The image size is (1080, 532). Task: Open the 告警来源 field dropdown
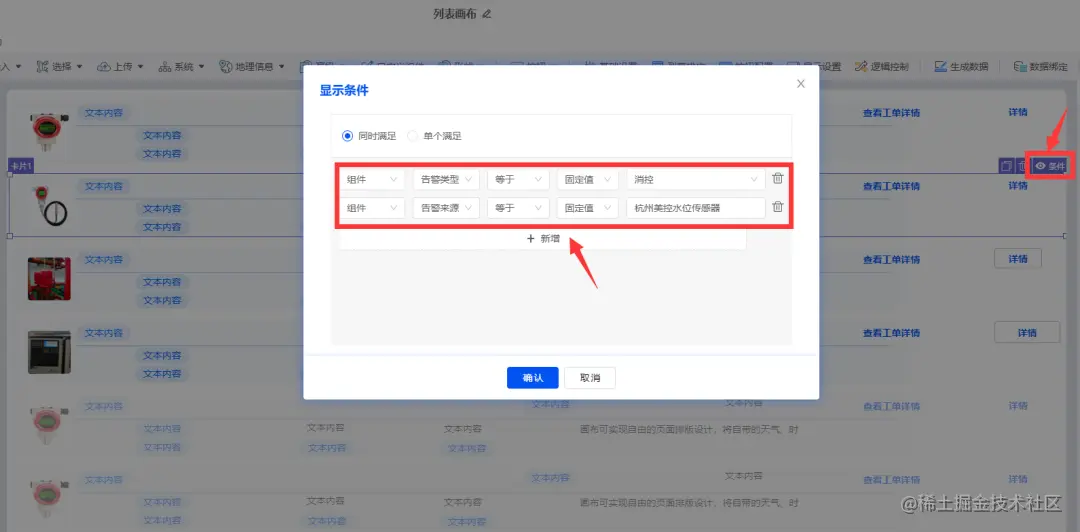(446, 207)
